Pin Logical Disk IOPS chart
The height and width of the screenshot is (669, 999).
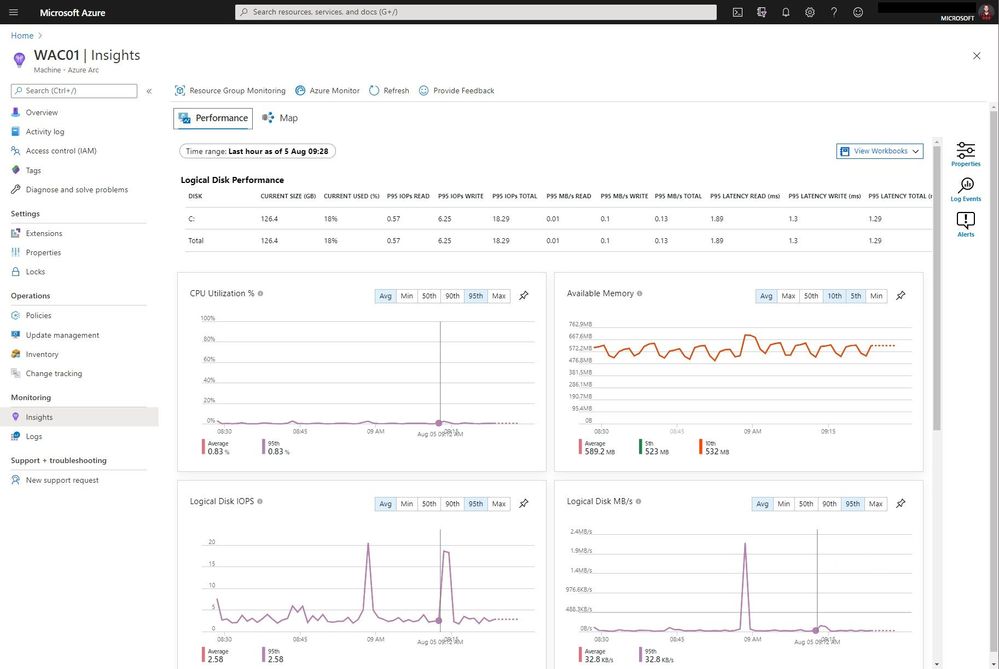[x=524, y=503]
